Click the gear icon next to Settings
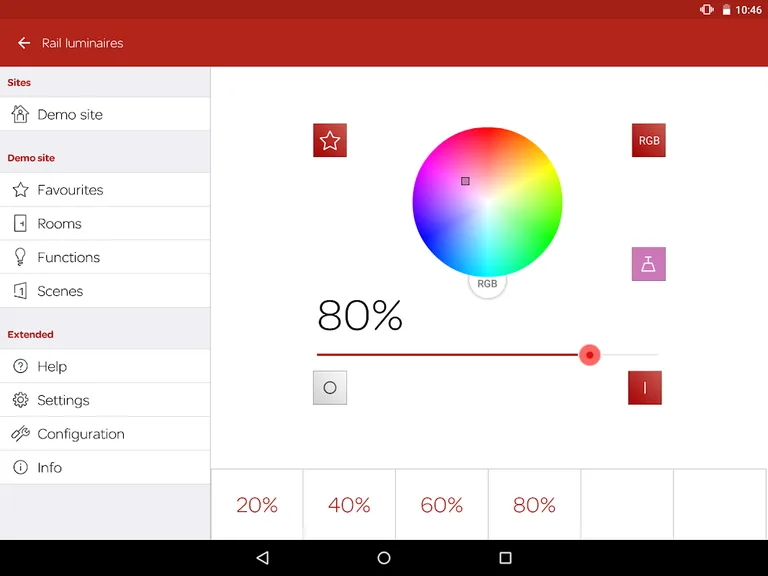Image resolution: width=768 pixels, height=576 pixels. coord(20,400)
